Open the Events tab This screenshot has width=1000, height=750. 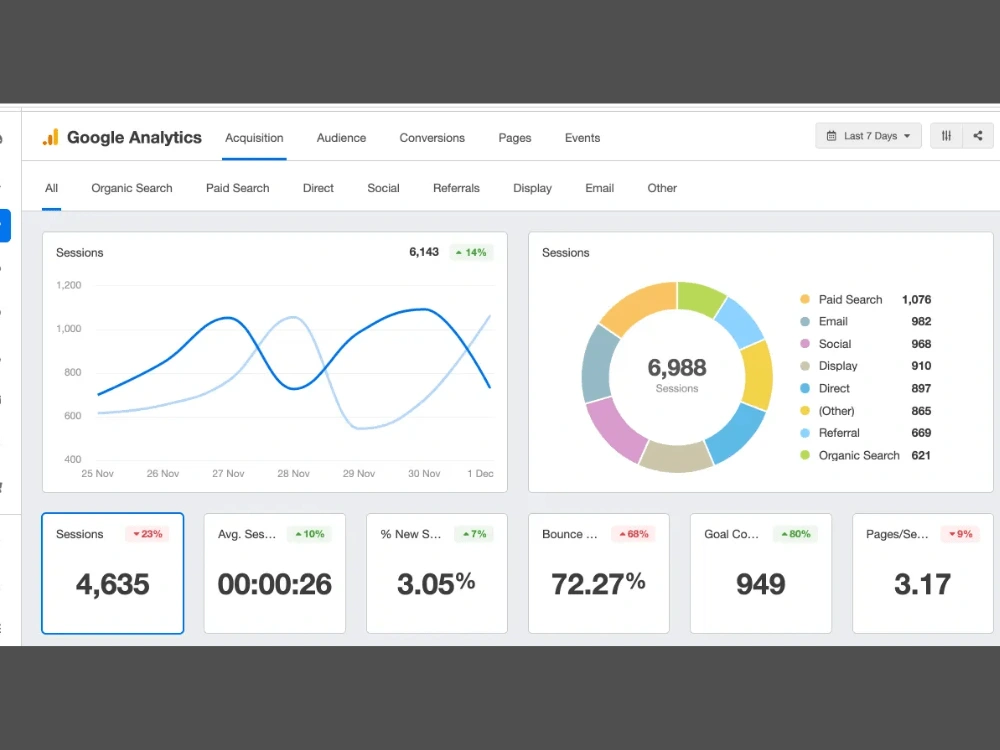pyautogui.click(x=582, y=138)
